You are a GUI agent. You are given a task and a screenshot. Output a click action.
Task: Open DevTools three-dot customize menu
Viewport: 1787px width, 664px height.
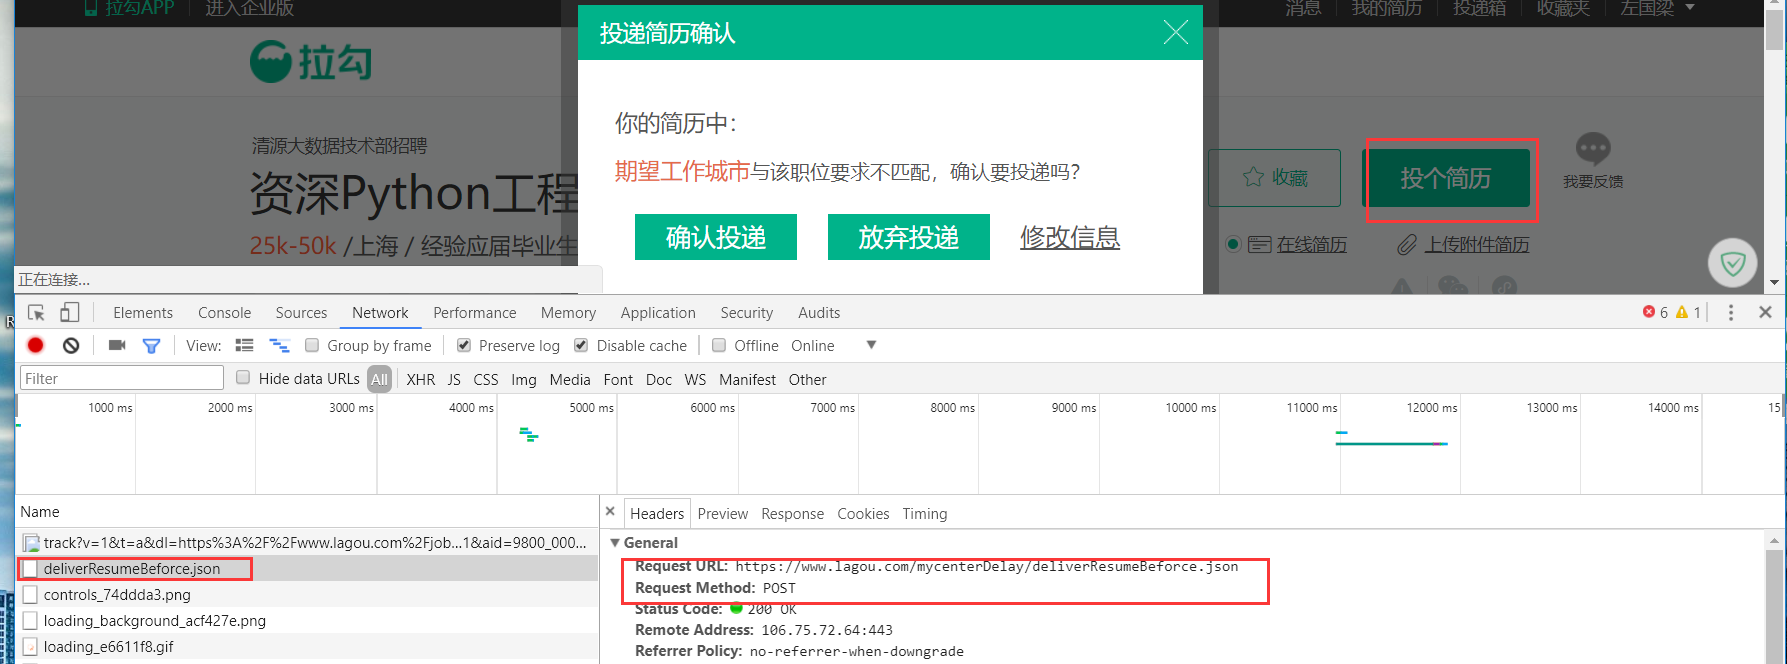pyautogui.click(x=1731, y=313)
